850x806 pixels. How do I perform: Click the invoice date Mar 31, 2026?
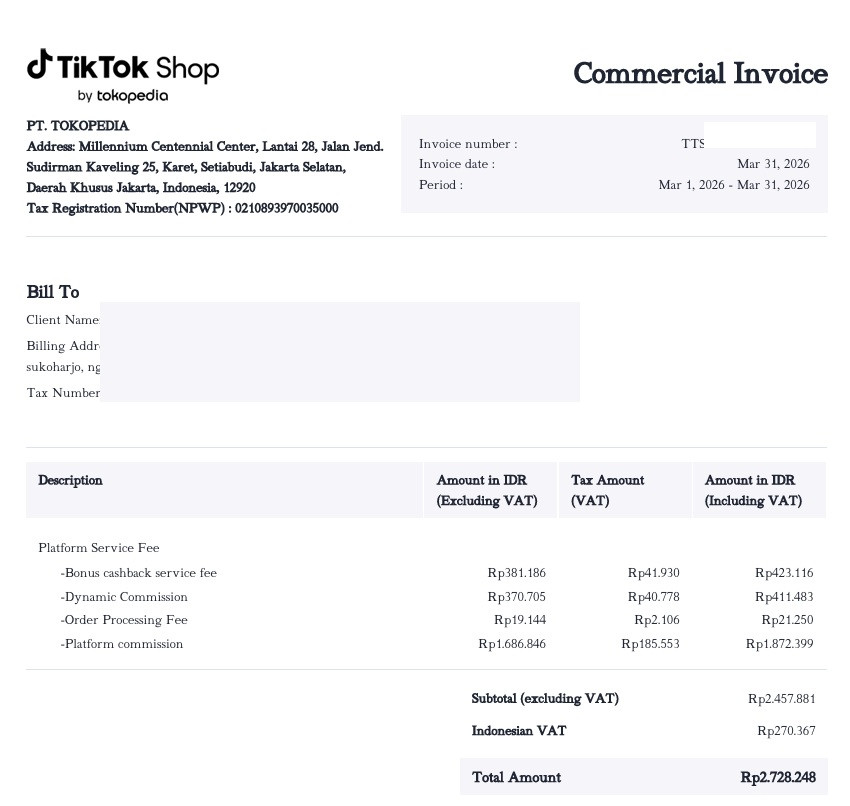tap(773, 164)
